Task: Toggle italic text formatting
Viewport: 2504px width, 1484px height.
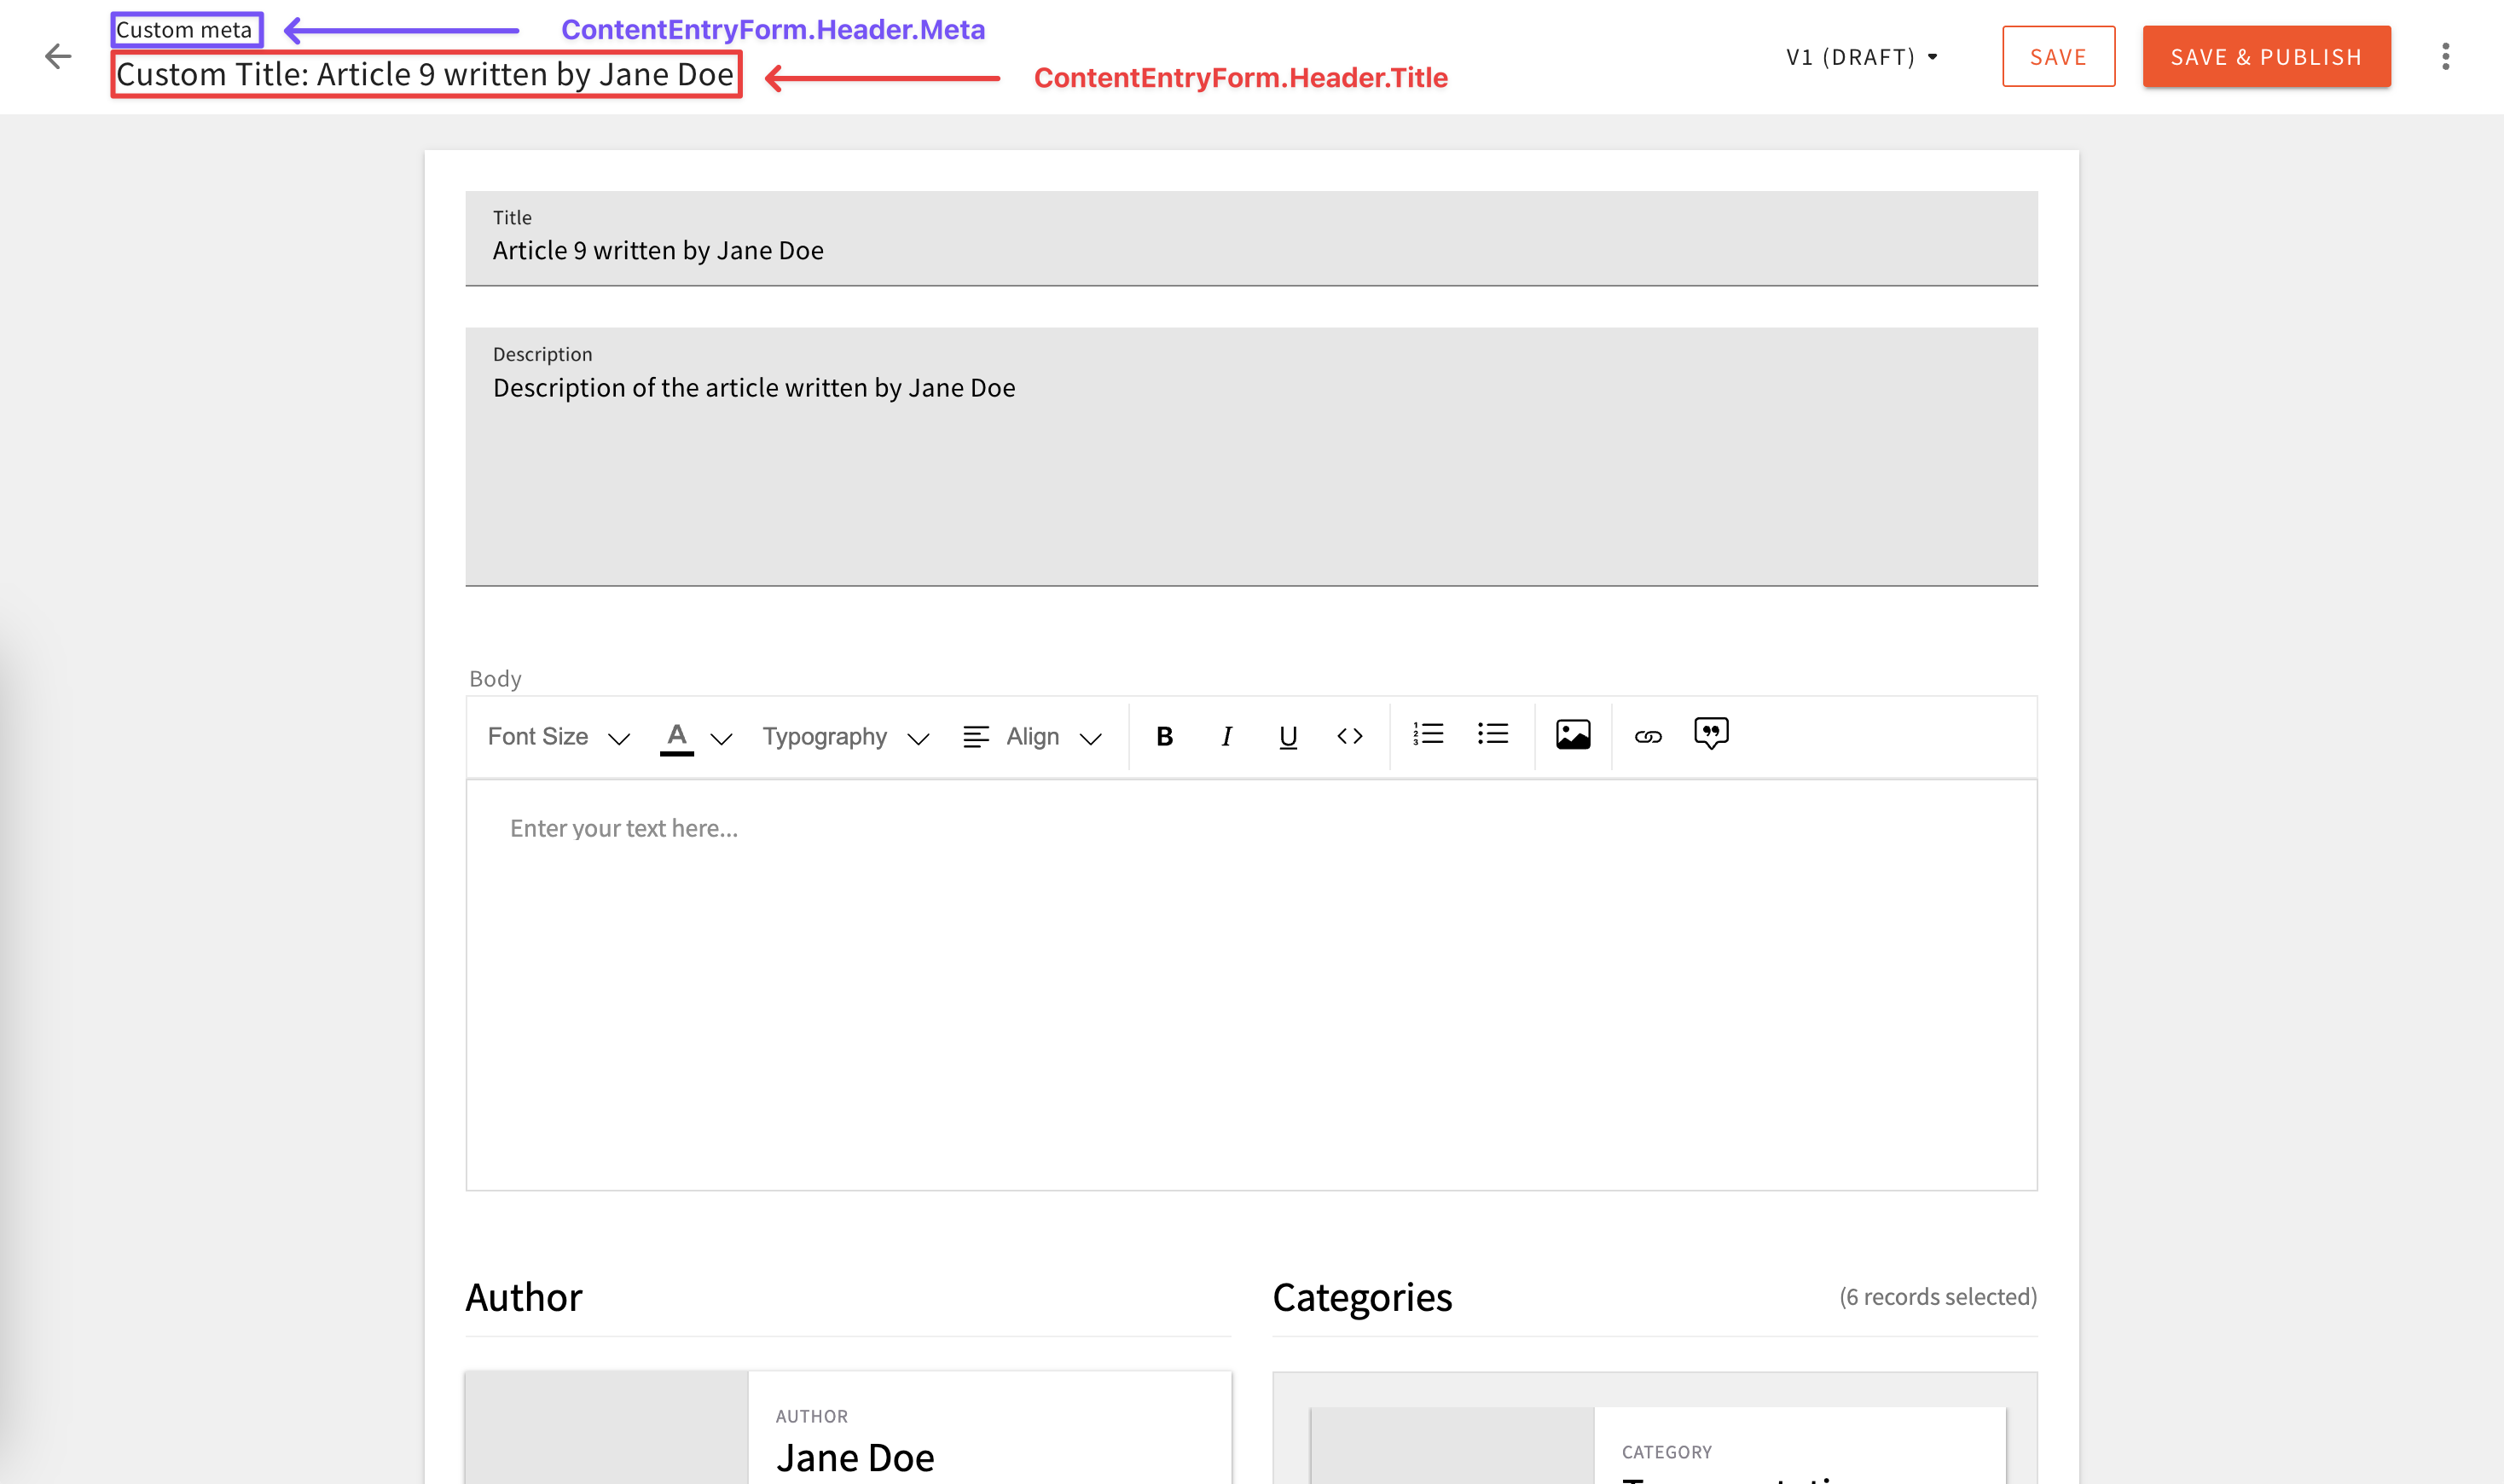Action: [1226, 737]
